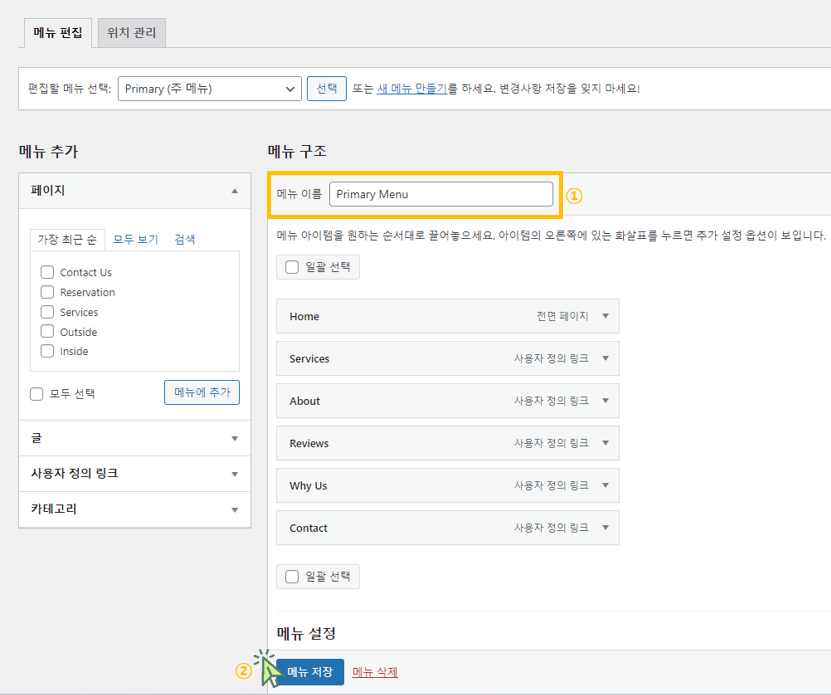Click the Why Us menu item title
The image size is (831, 695).
[x=308, y=486]
